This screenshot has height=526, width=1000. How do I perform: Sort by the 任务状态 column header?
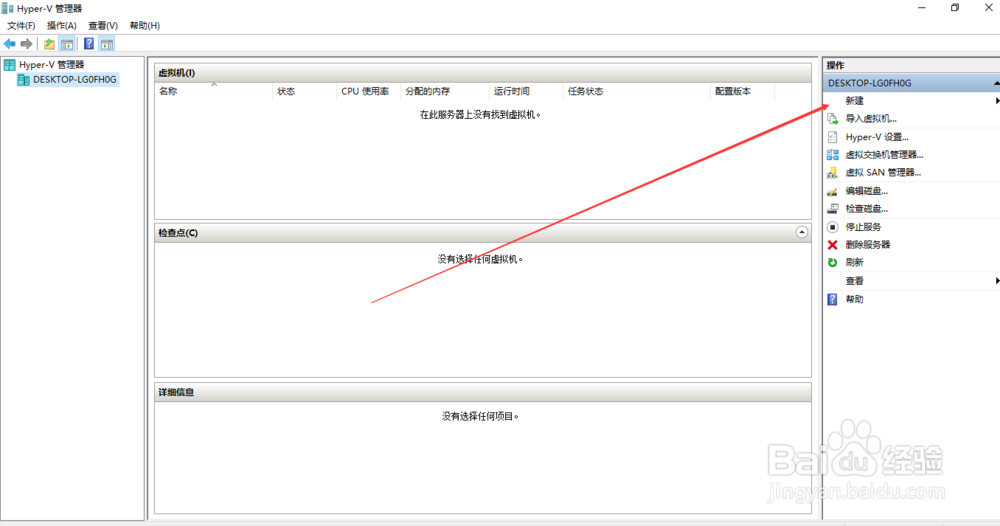(636, 91)
